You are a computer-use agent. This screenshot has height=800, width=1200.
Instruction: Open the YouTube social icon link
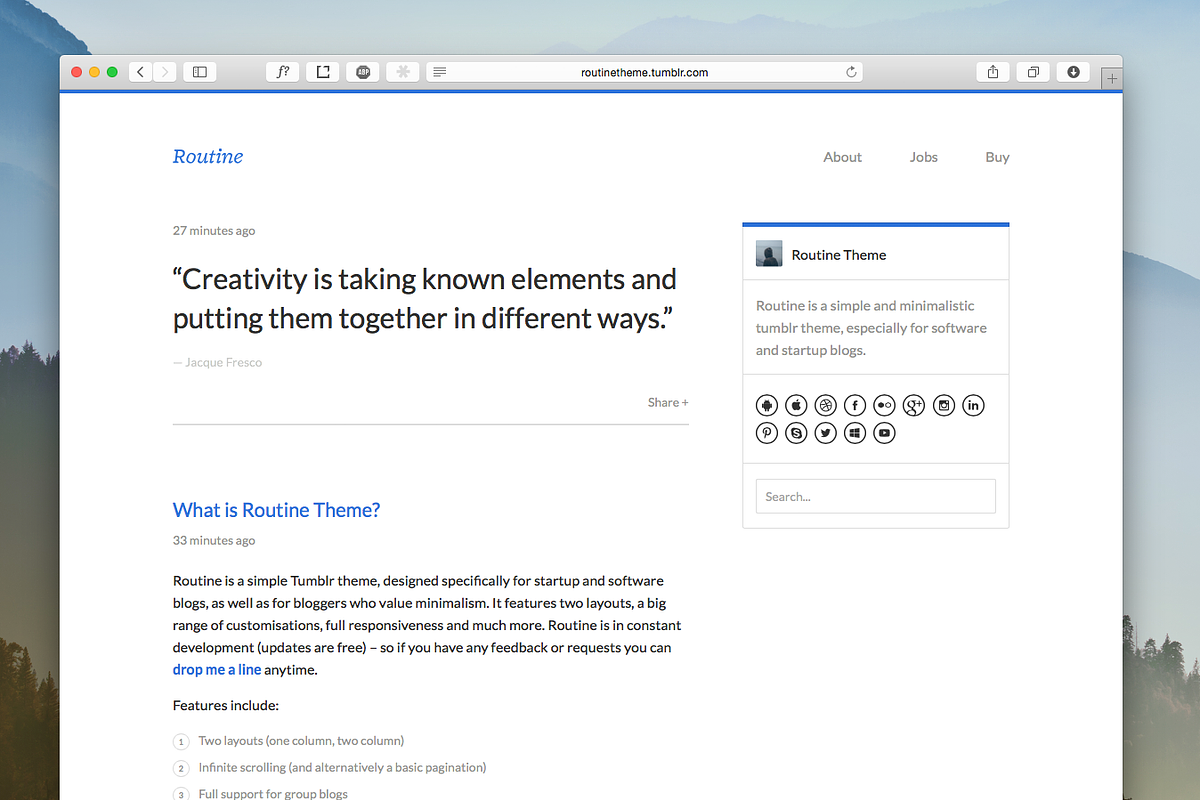point(884,433)
